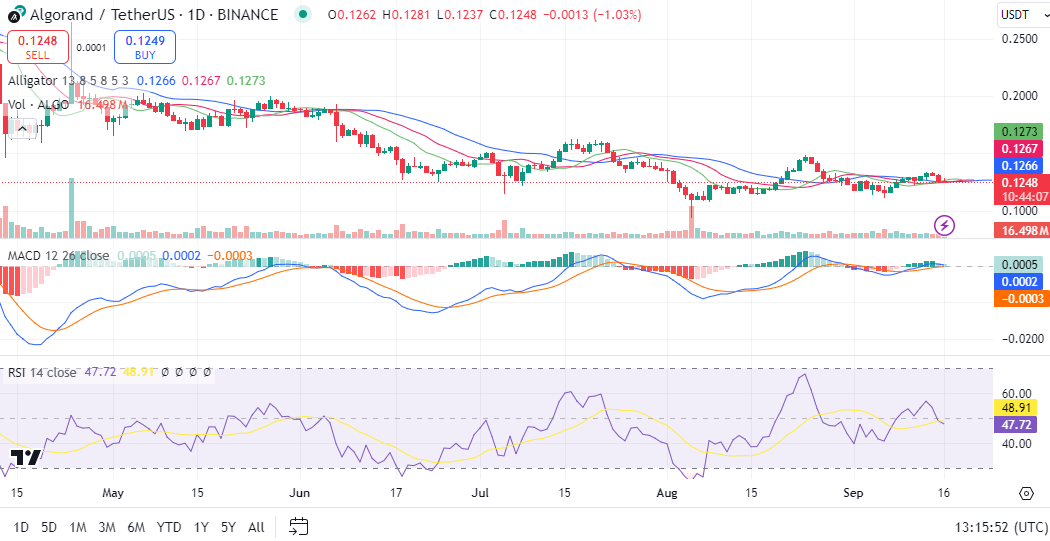Click the MACD legend value -0.0003
This screenshot has height=541, width=1050.
[x=230, y=255]
